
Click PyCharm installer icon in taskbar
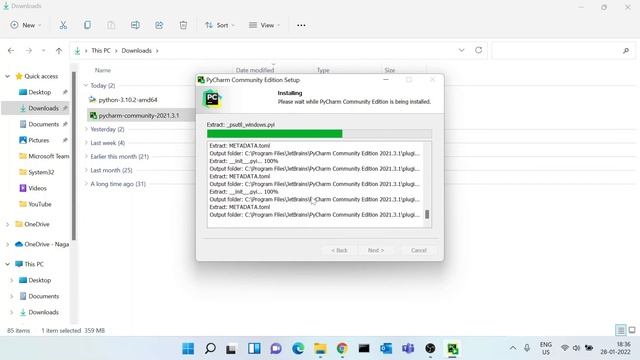click(x=452, y=349)
